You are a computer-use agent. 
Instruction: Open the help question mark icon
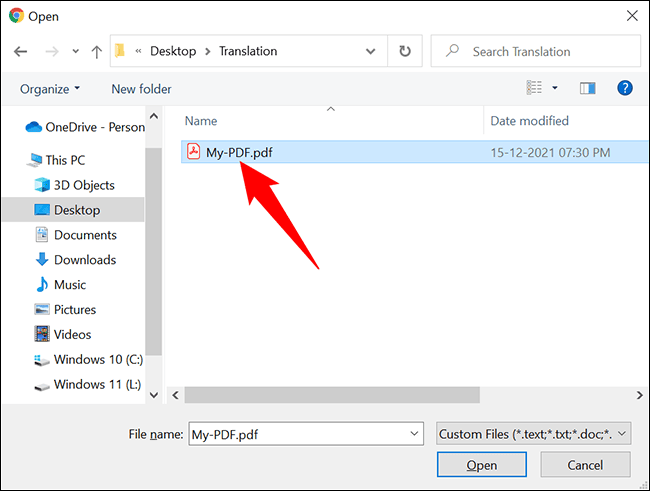click(624, 88)
